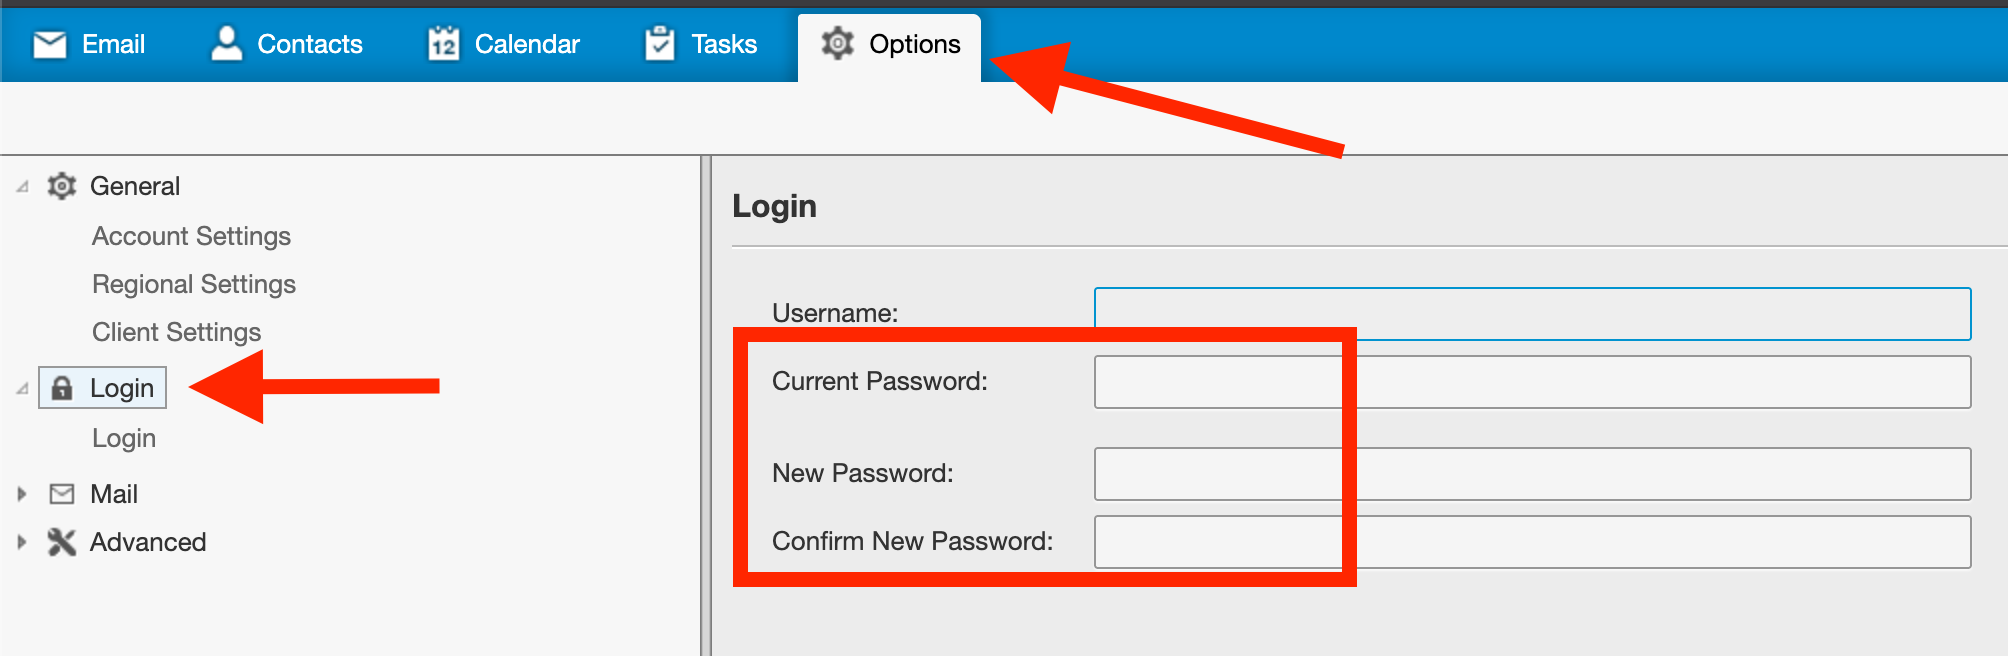This screenshot has width=2008, height=656.
Task: Click the Tasks clipboard icon
Action: (x=660, y=44)
